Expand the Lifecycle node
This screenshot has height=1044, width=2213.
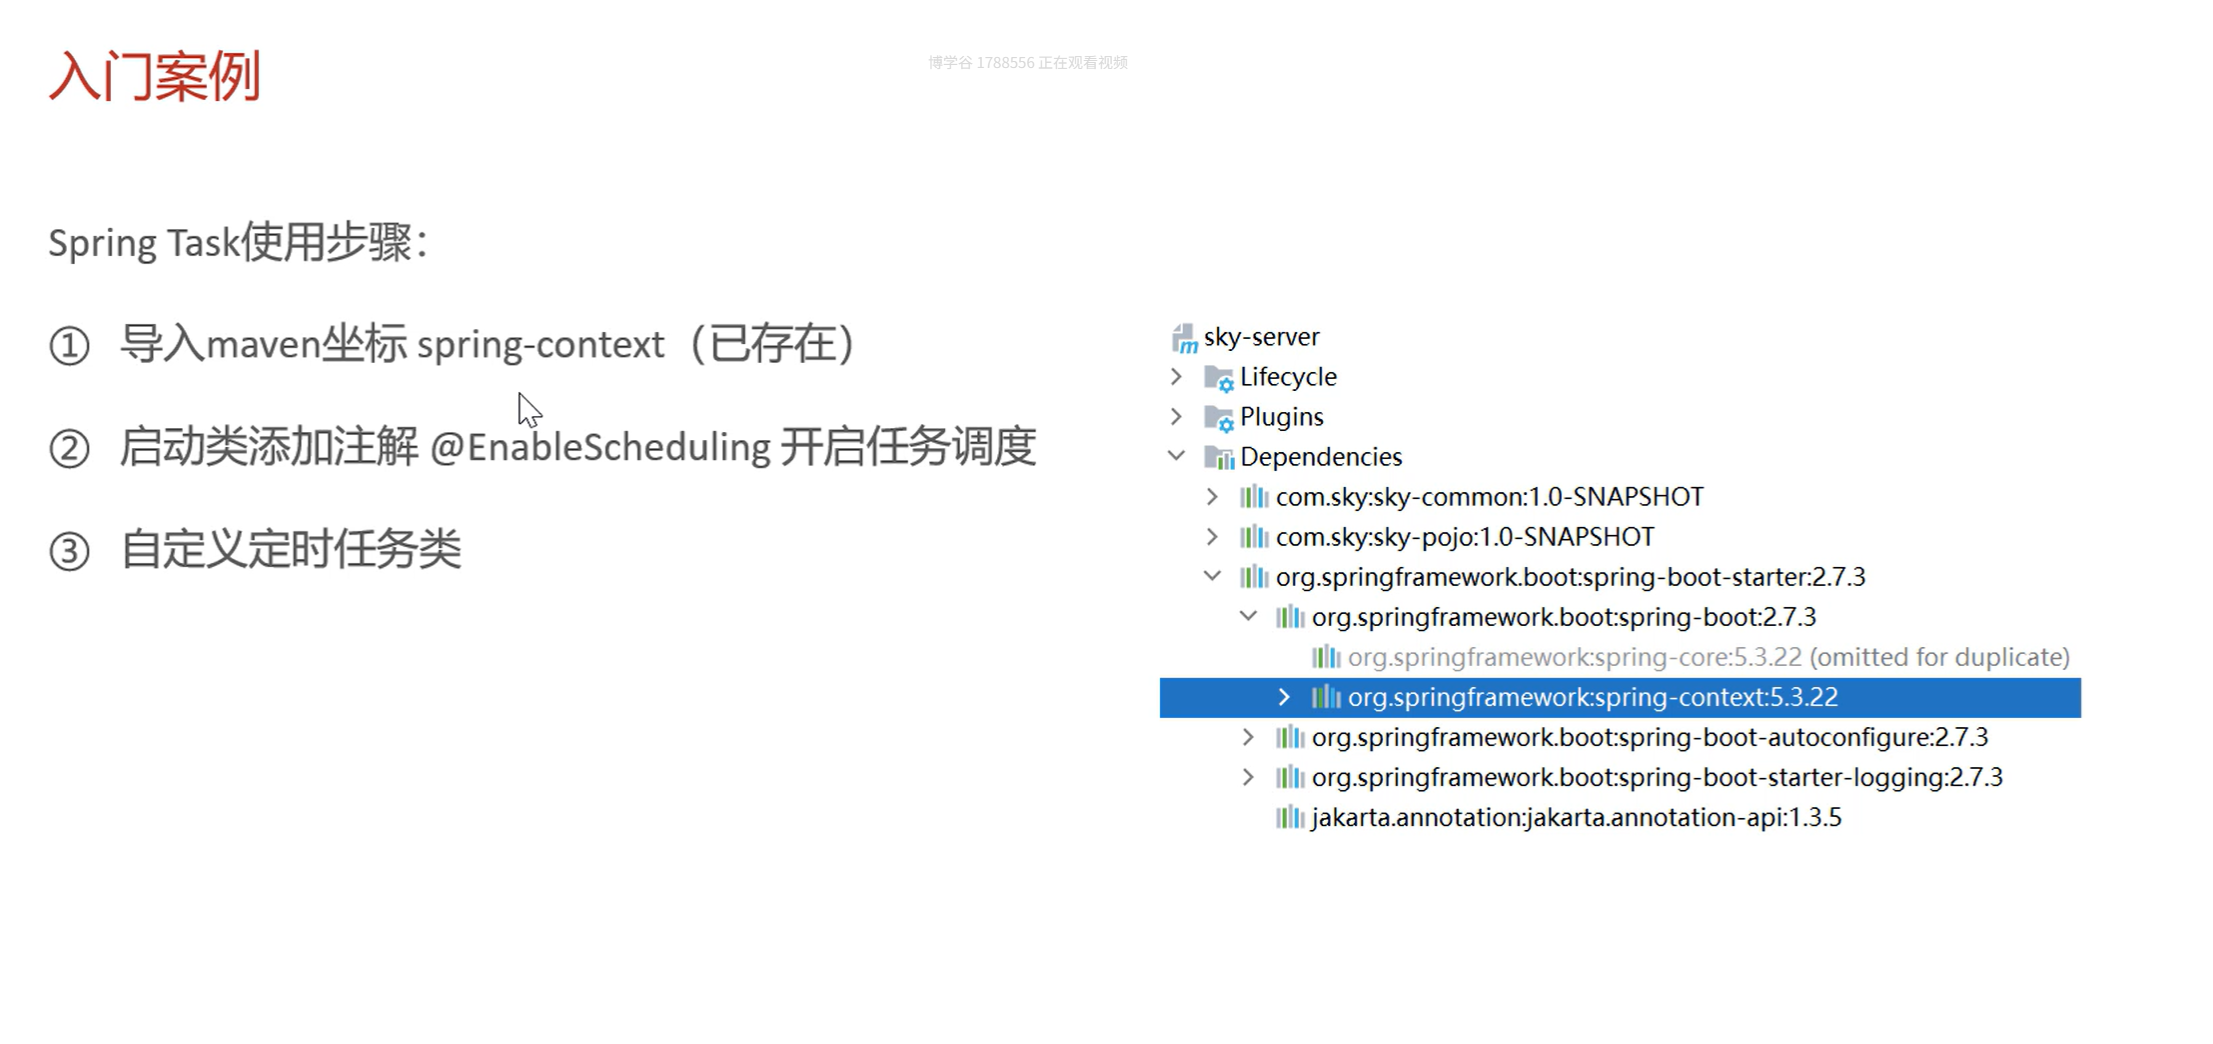click(1177, 377)
